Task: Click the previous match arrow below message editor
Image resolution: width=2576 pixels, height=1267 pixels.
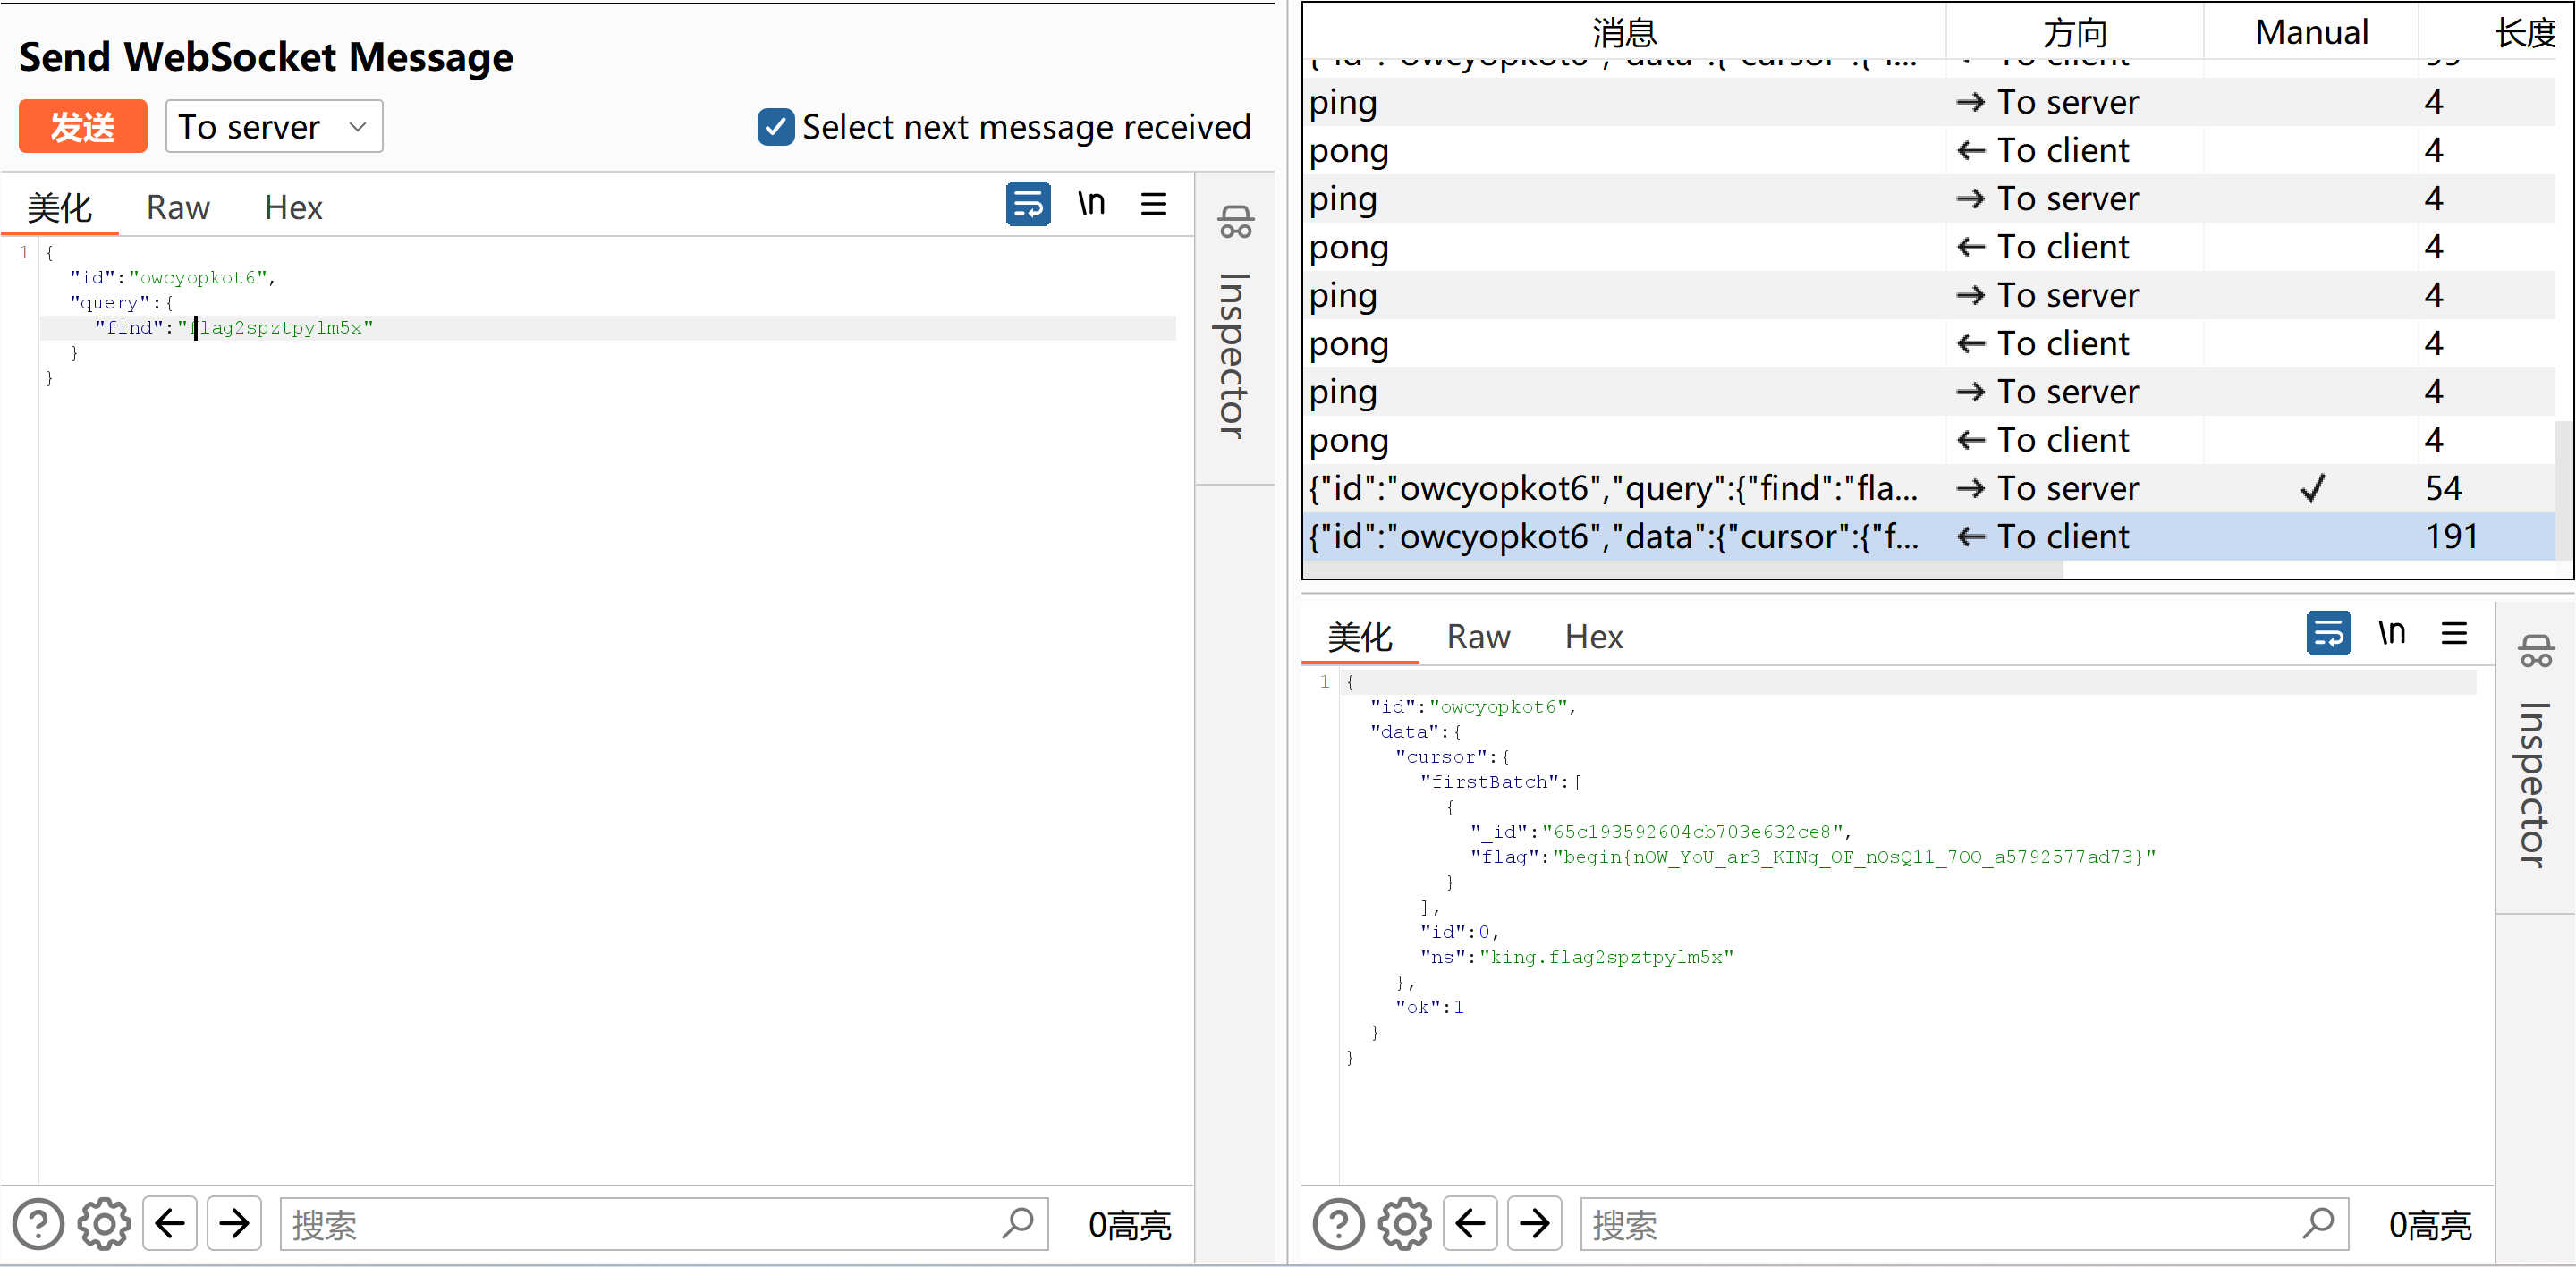Action: [170, 1223]
